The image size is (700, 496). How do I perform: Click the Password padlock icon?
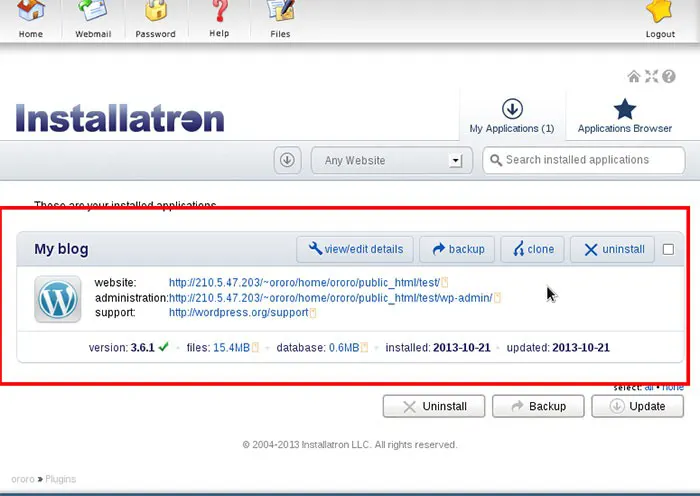coord(155,10)
